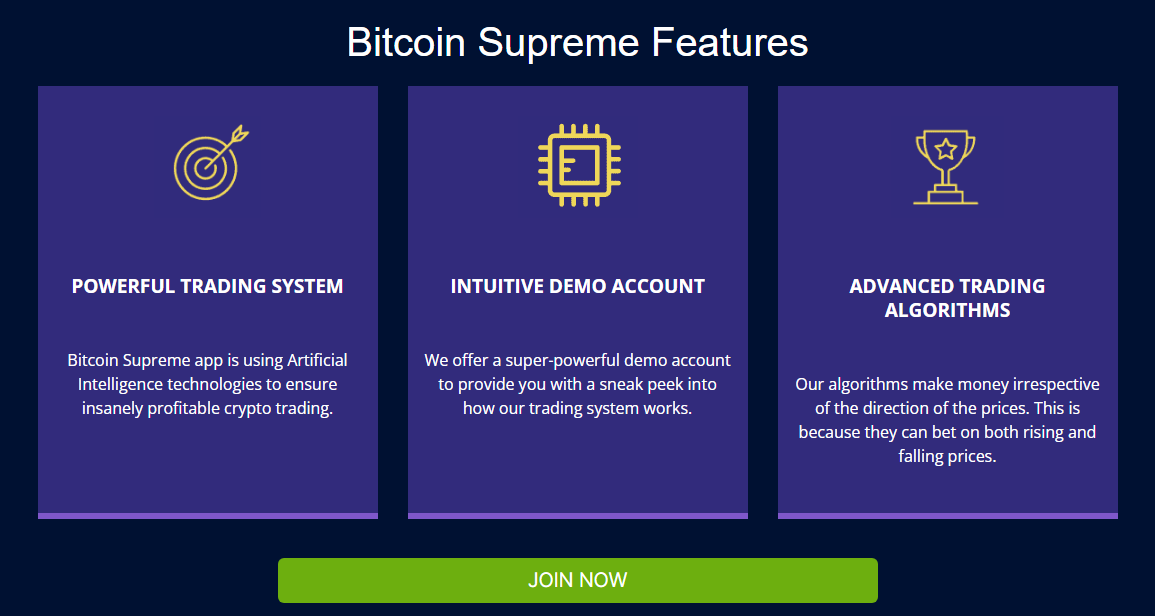Click purple bar under Powerful Trading card
This screenshot has width=1155, height=616.
pos(208,516)
